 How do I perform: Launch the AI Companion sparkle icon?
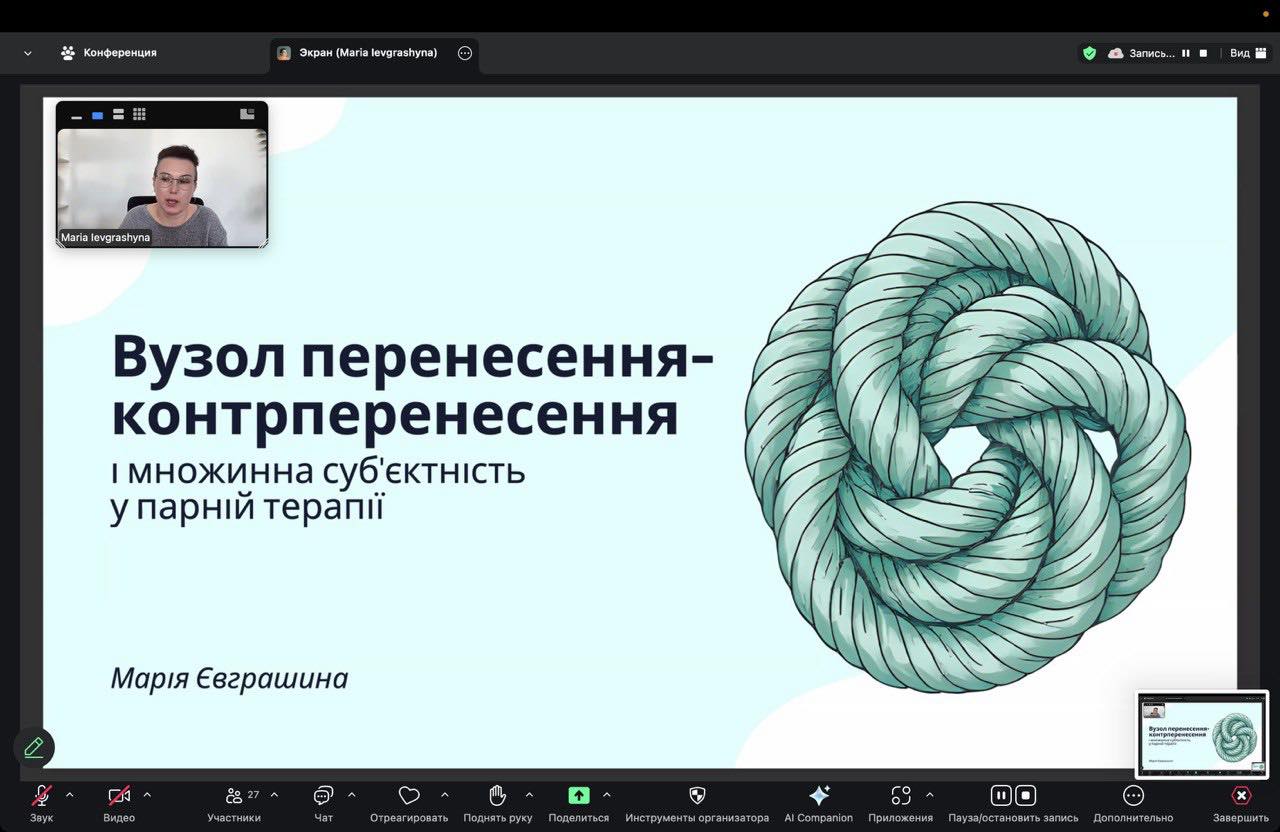(818, 796)
